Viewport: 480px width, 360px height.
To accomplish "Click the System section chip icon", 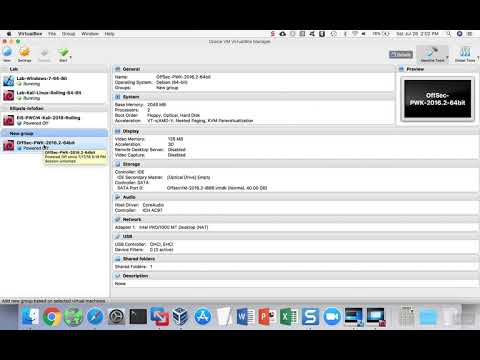I will (x=117, y=97).
